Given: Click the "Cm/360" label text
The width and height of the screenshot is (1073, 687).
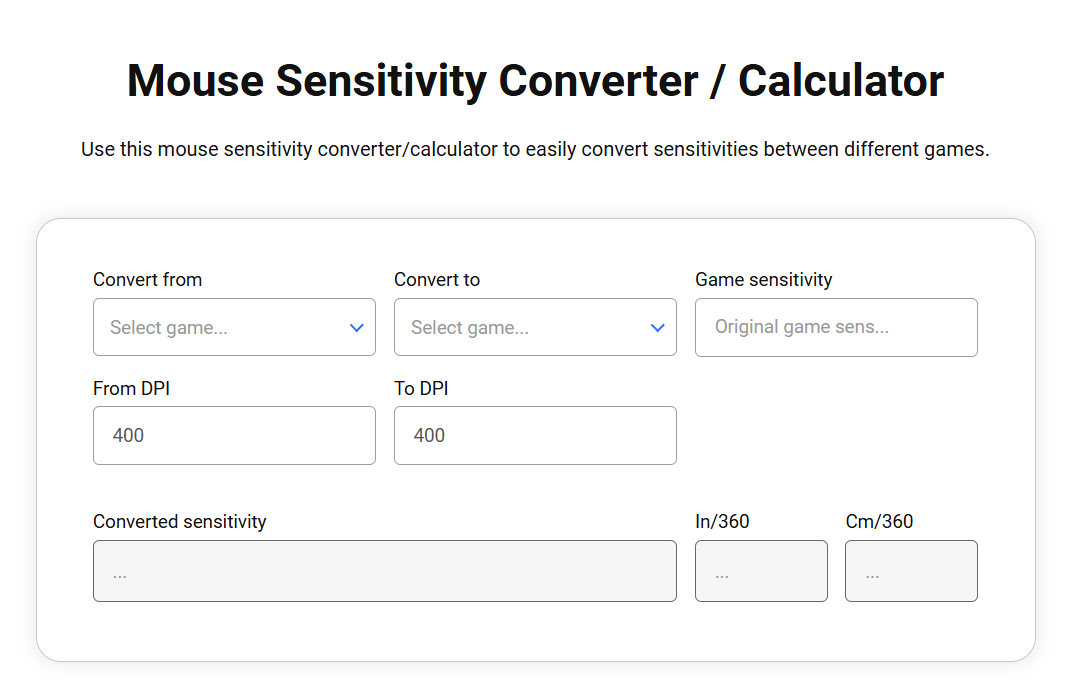Looking at the screenshot, I should tap(879, 521).
